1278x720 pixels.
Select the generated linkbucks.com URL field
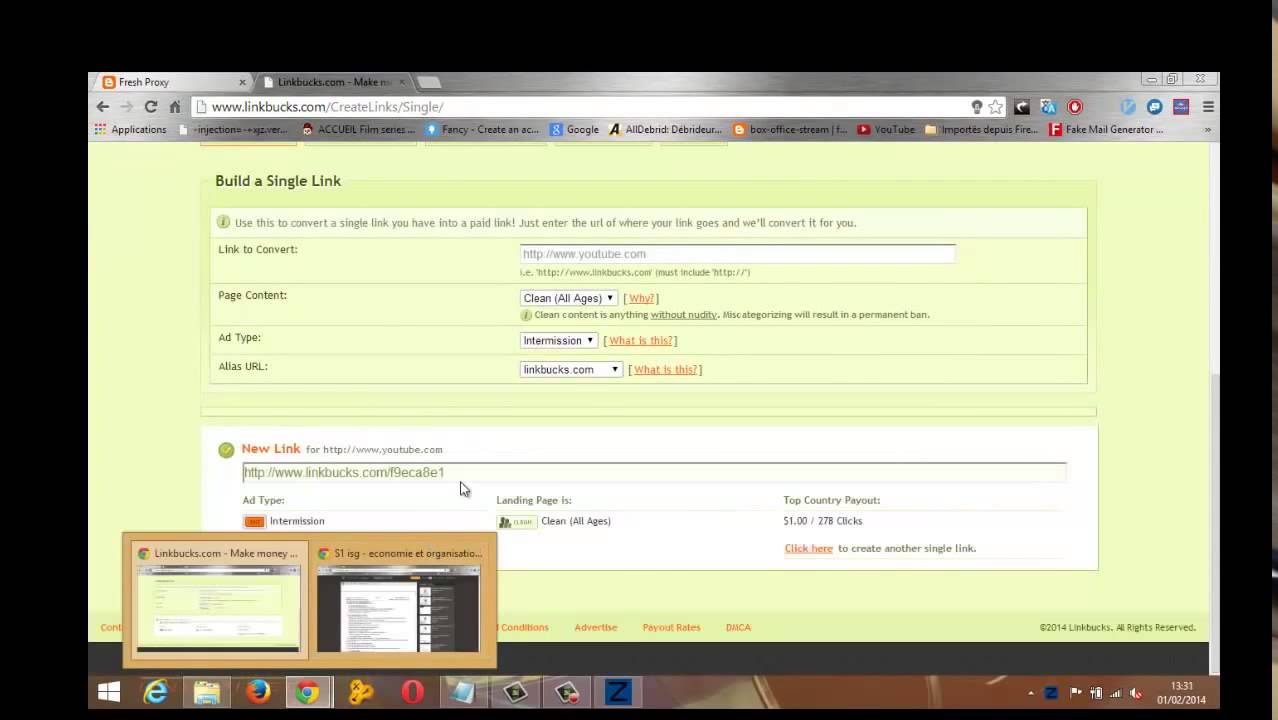click(654, 472)
